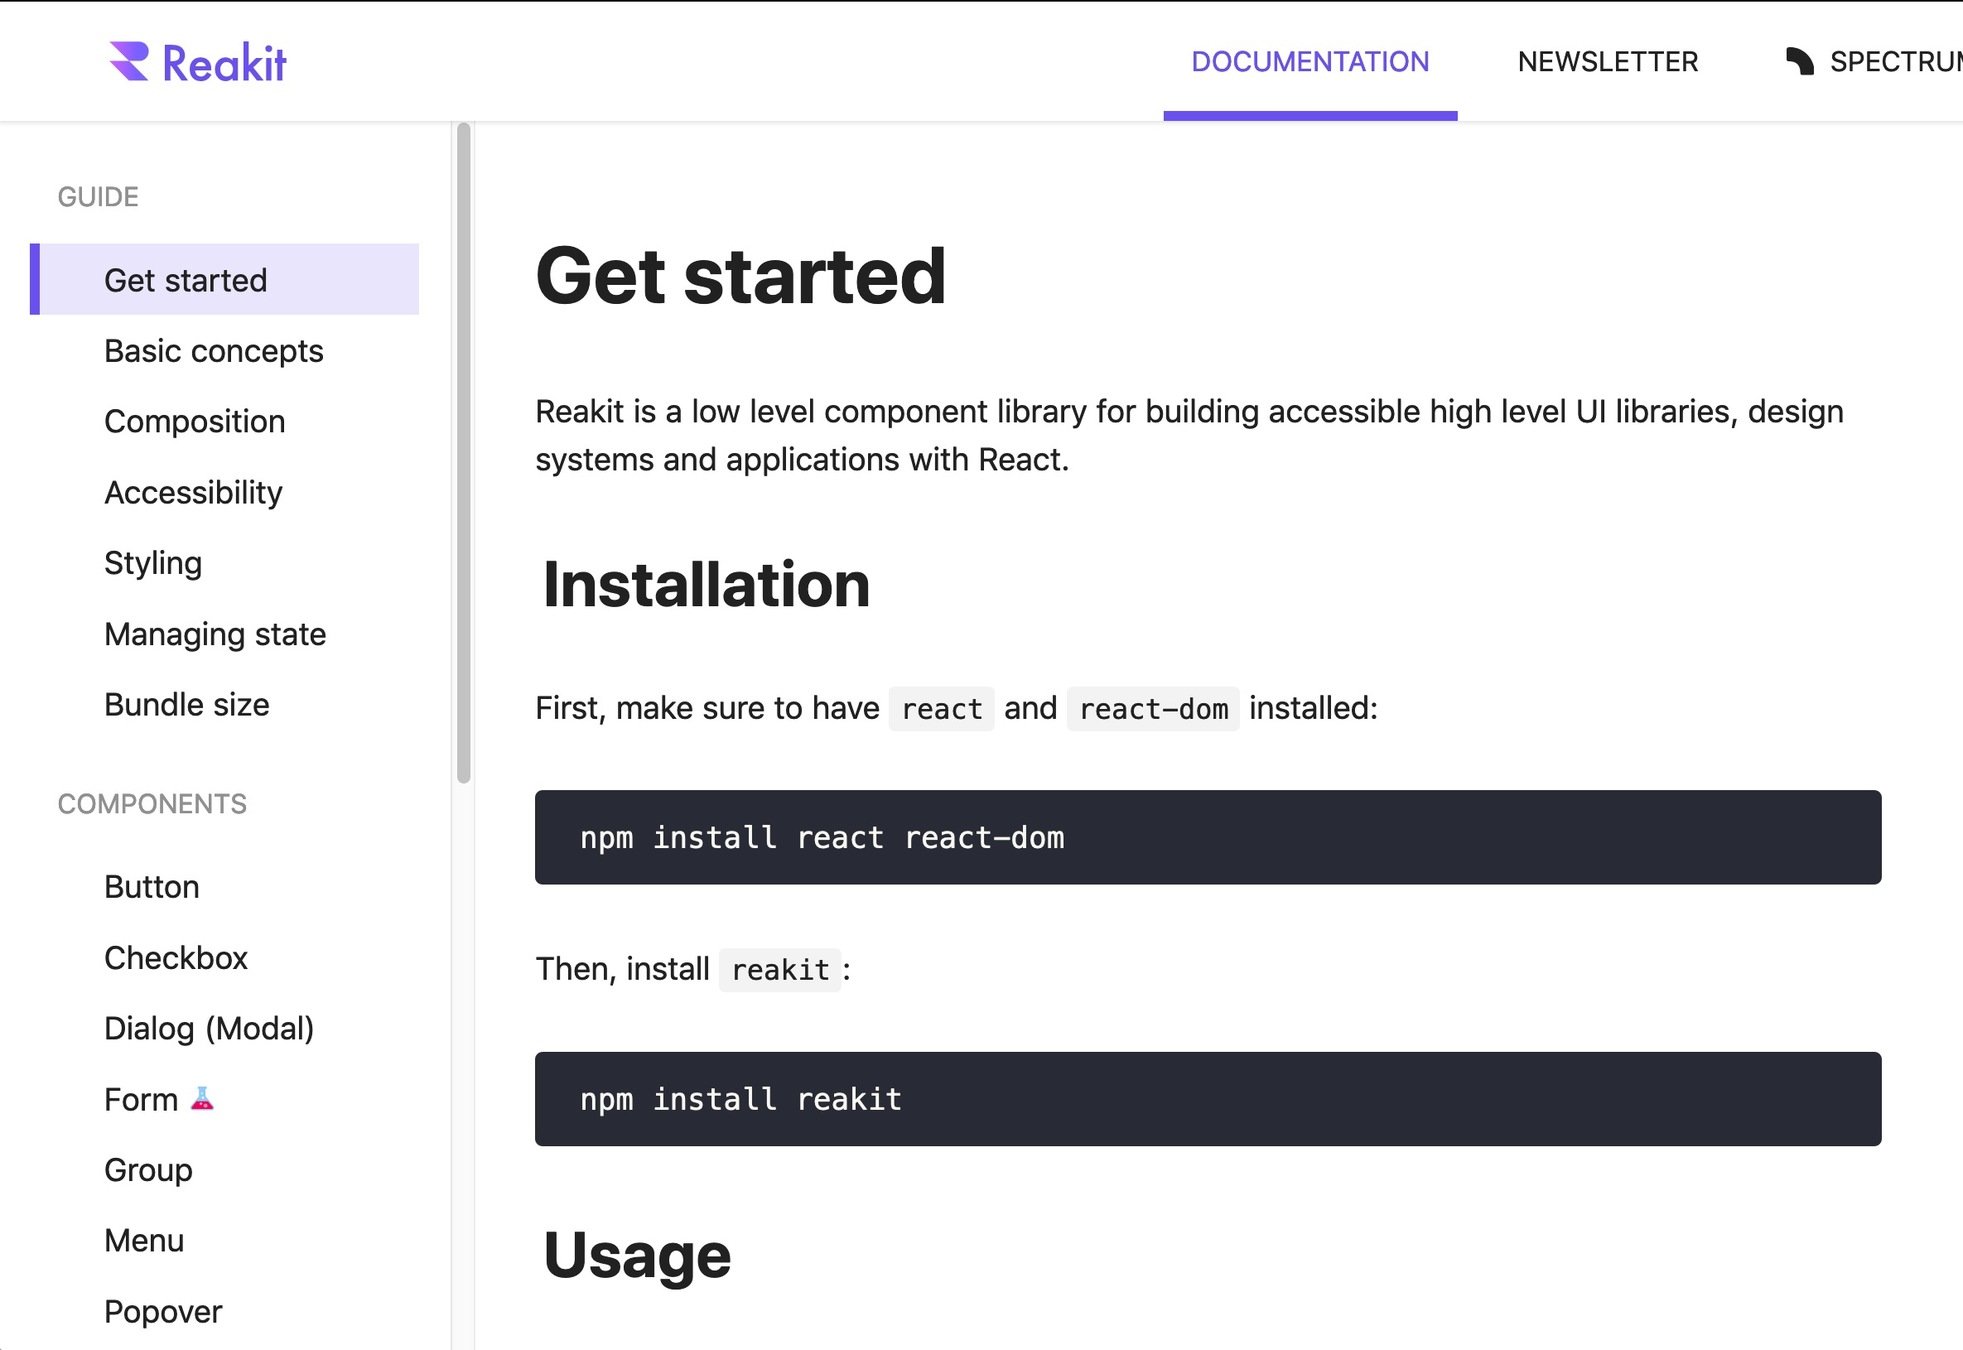Open the Accessibility guide page
The height and width of the screenshot is (1350, 1963).
[x=193, y=493]
